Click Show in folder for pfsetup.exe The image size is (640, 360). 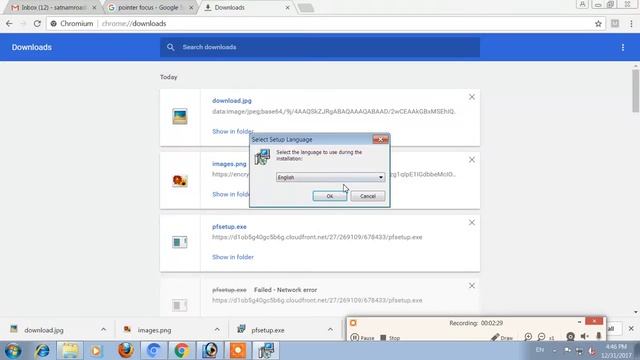[x=233, y=257]
